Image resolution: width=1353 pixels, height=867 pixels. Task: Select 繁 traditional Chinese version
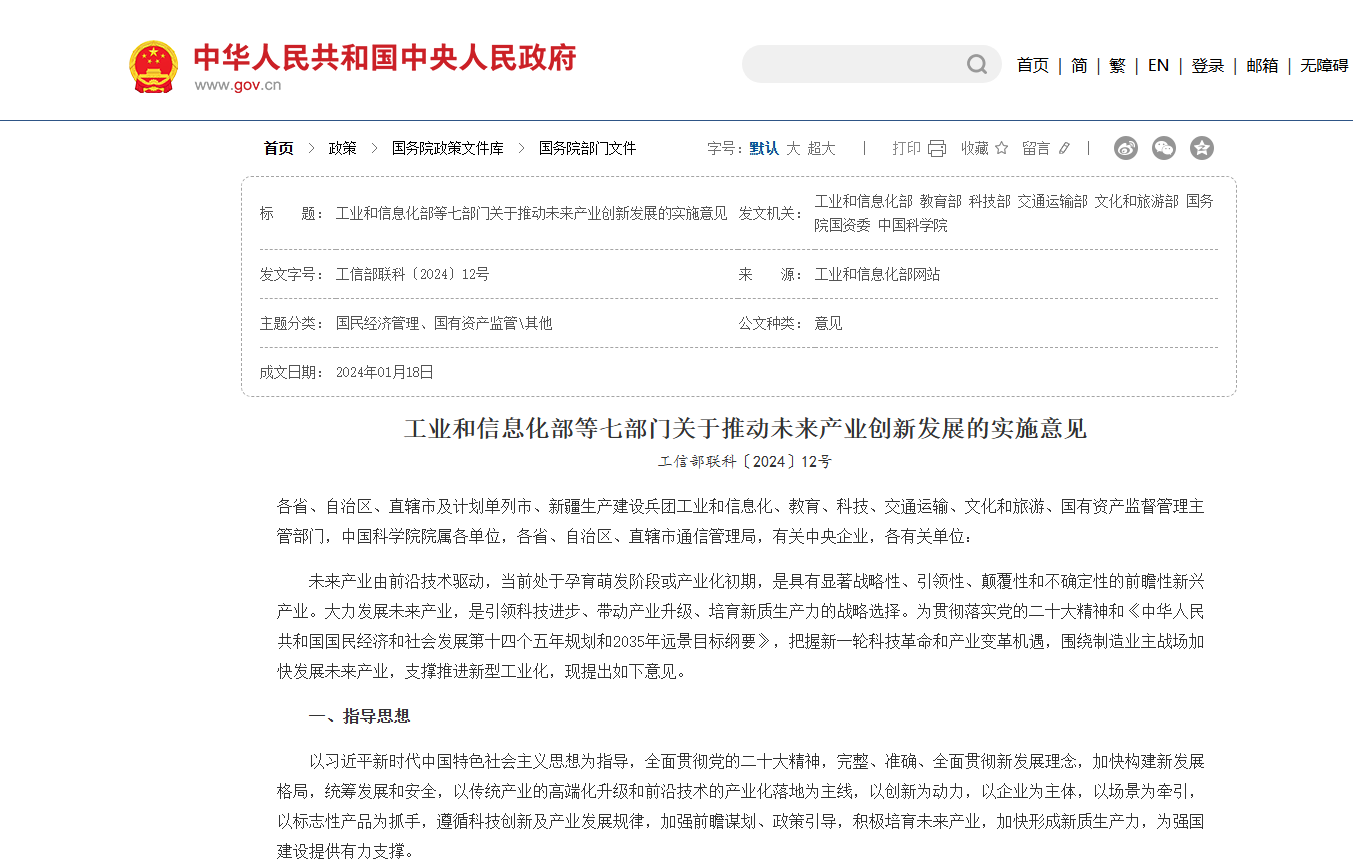click(1117, 65)
